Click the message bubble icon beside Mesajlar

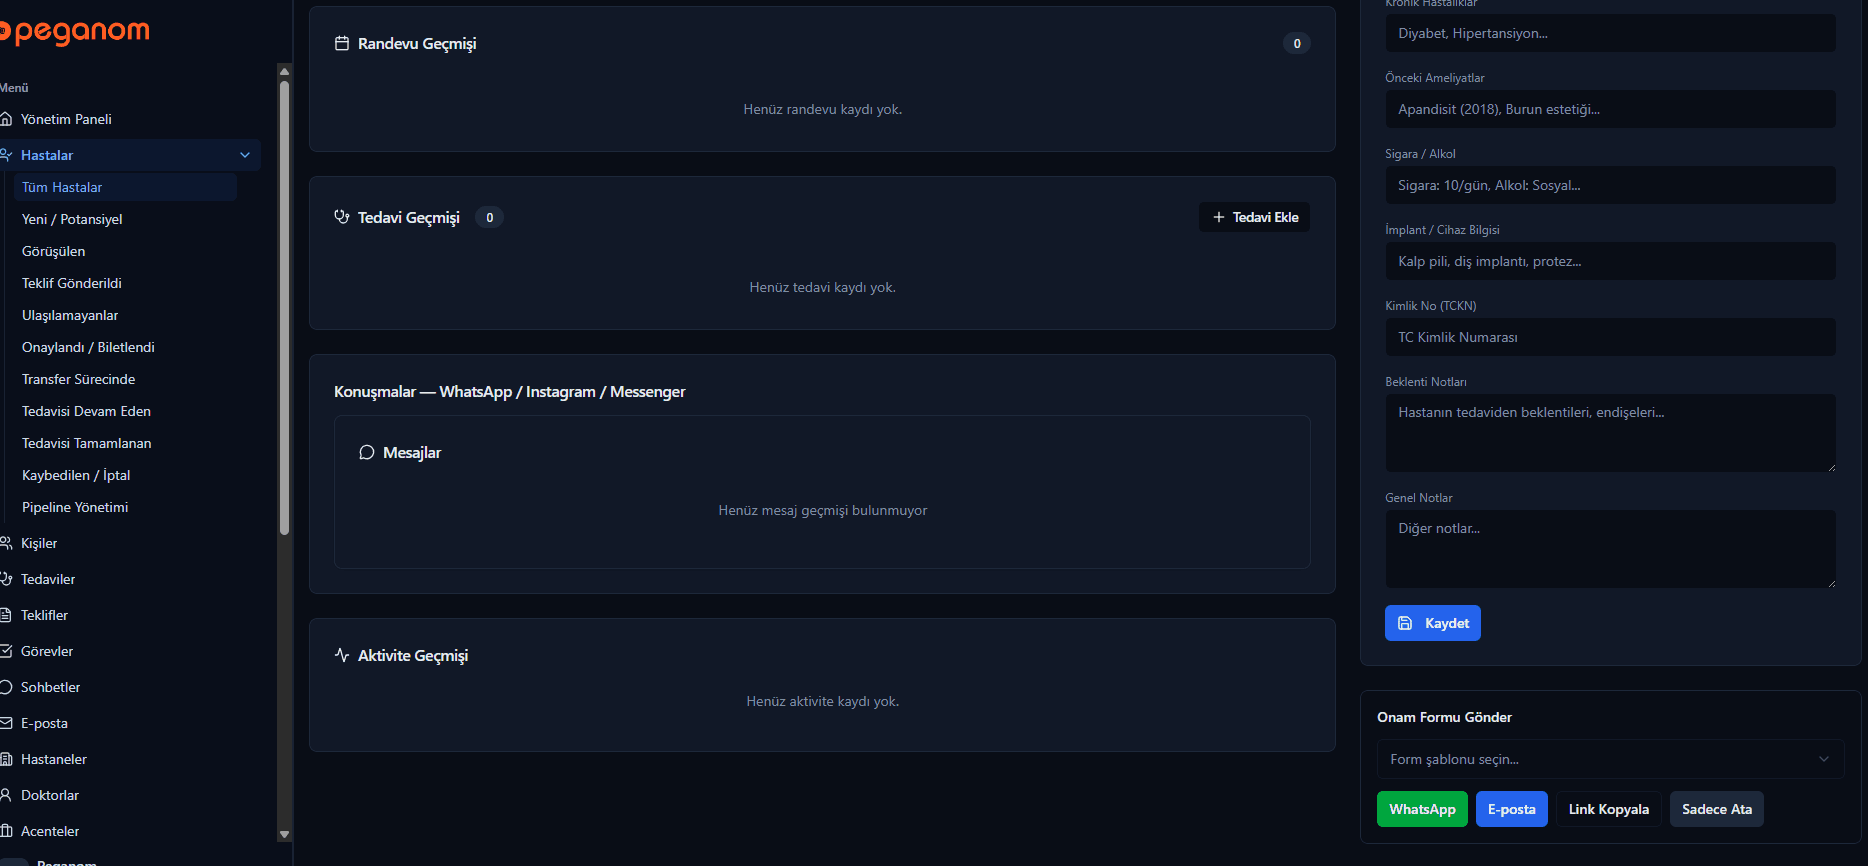point(367,452)
